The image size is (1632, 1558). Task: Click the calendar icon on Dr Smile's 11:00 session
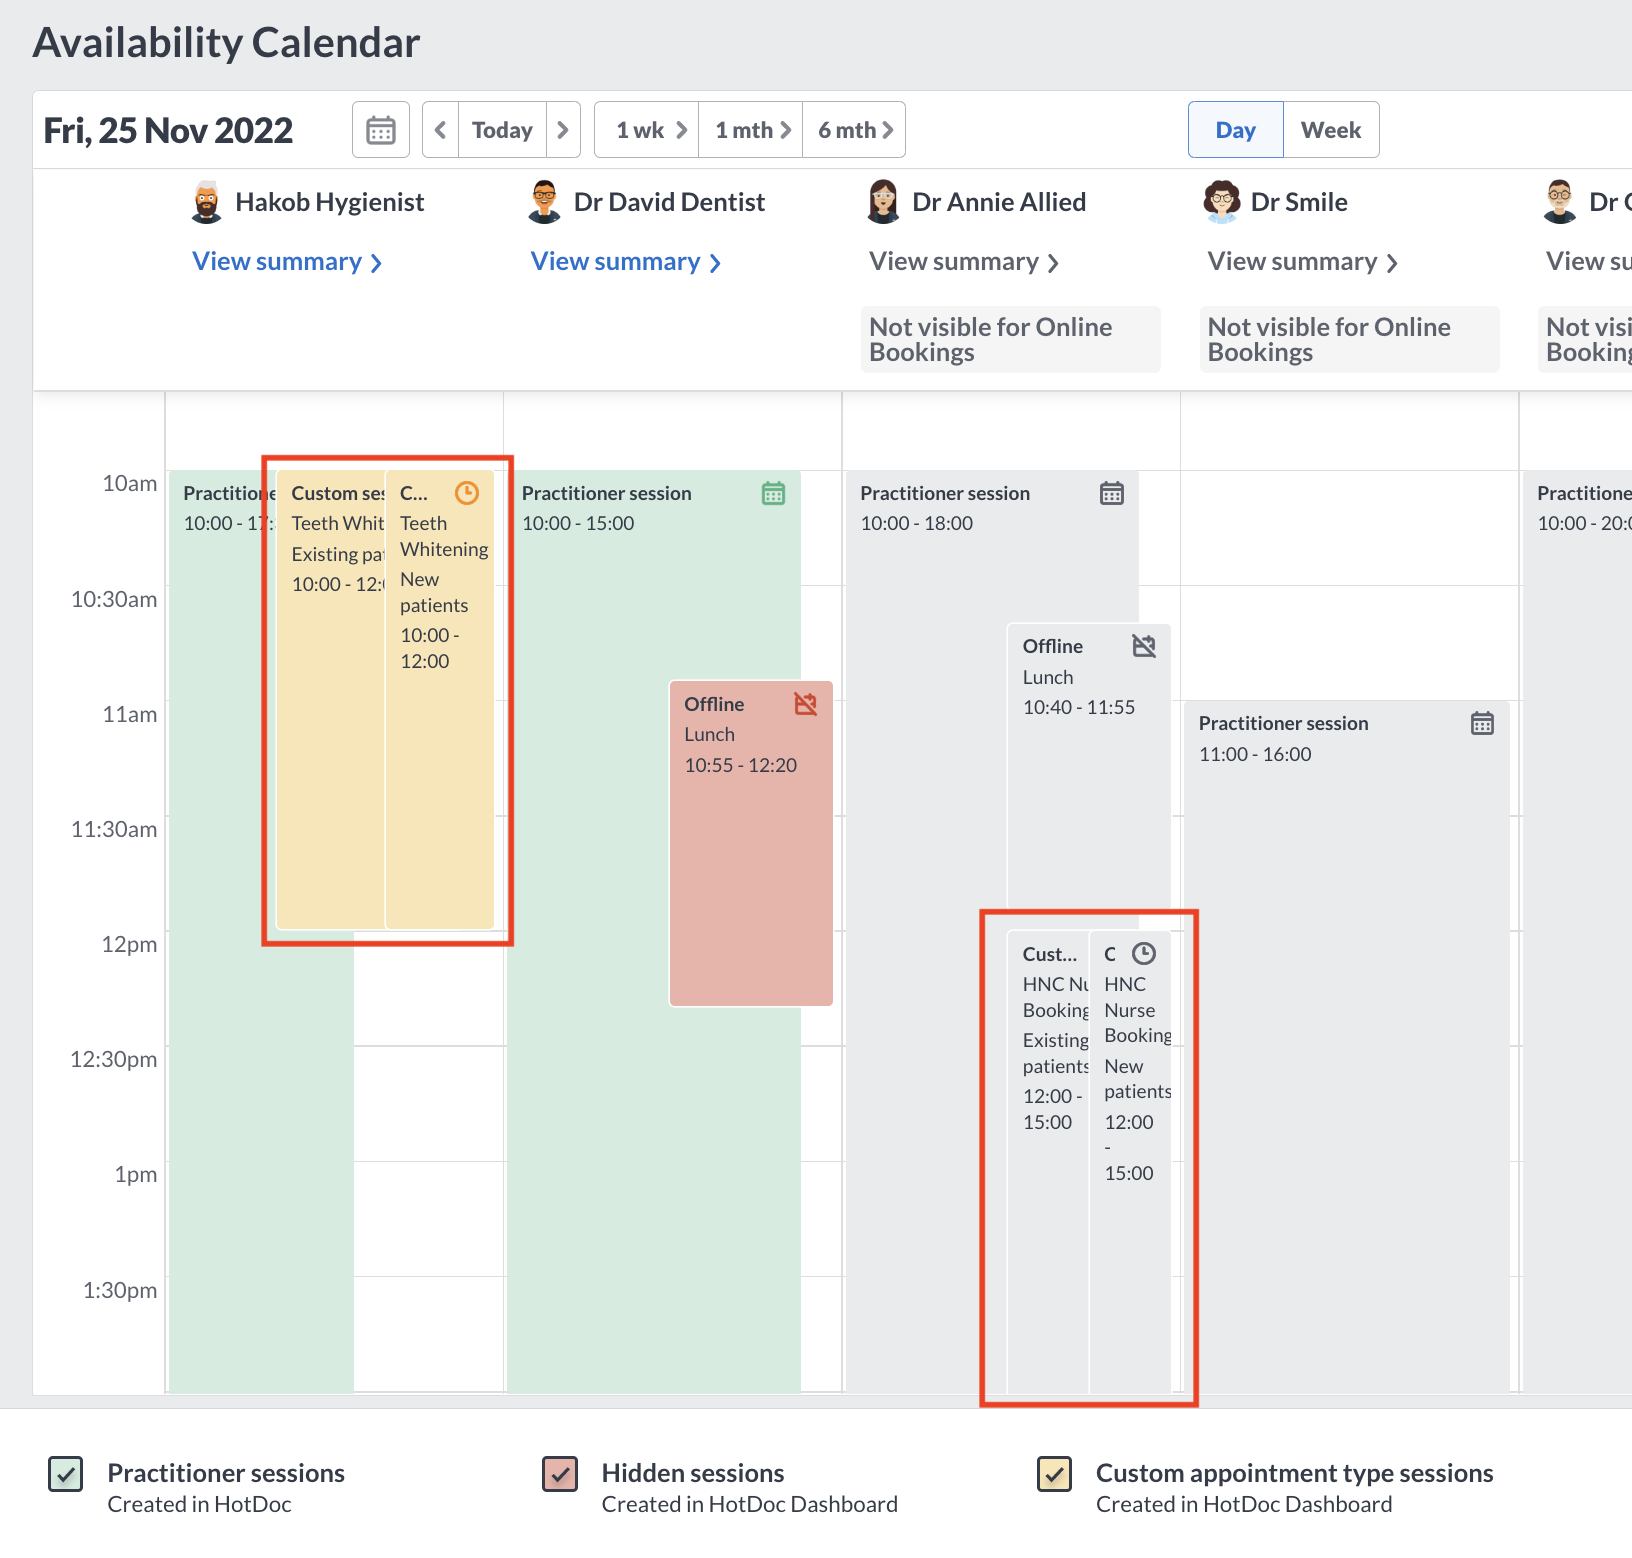tap(1484, 722)
